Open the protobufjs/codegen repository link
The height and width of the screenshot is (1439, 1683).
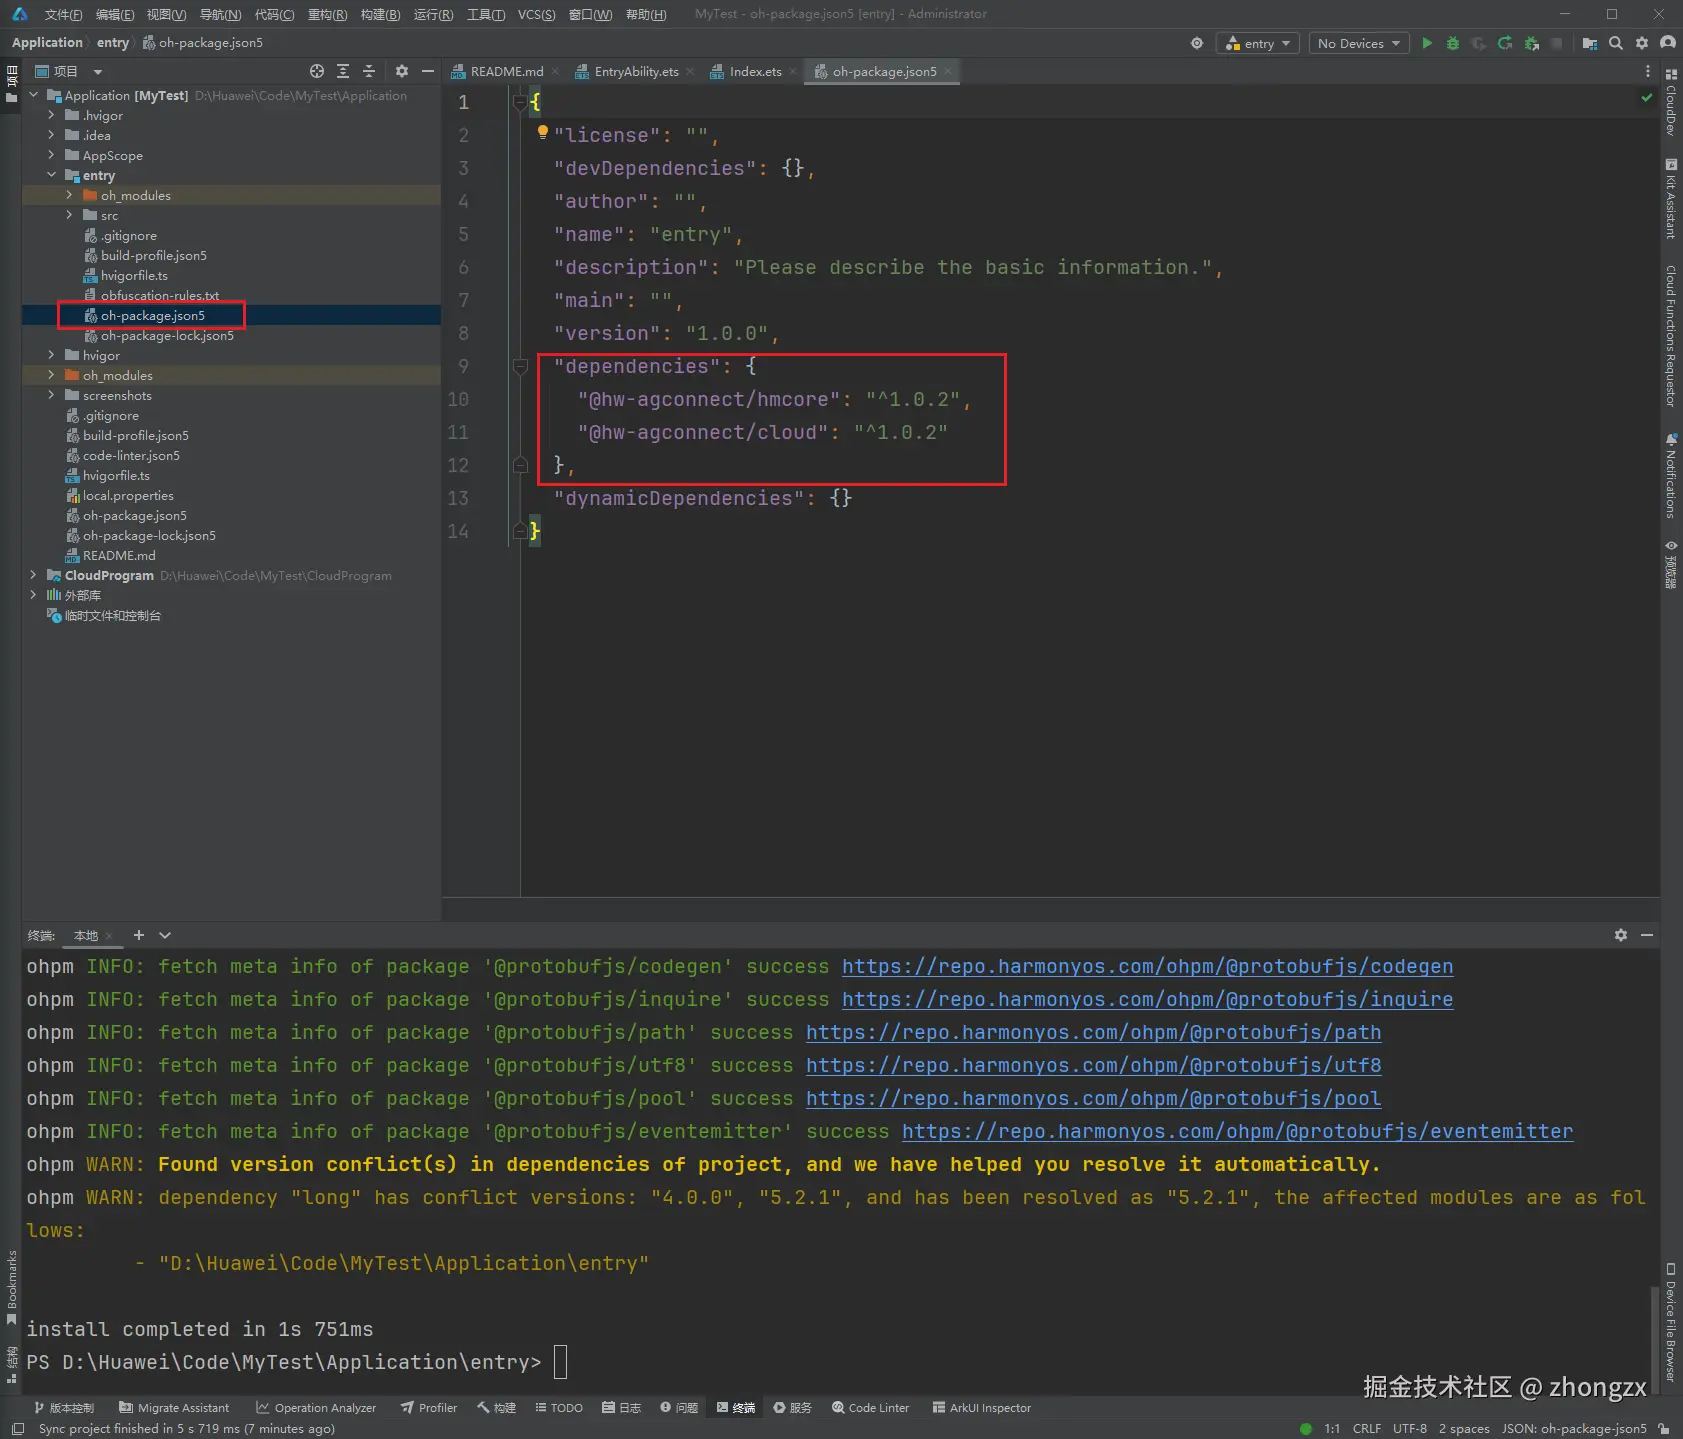tap(1147, 966)
